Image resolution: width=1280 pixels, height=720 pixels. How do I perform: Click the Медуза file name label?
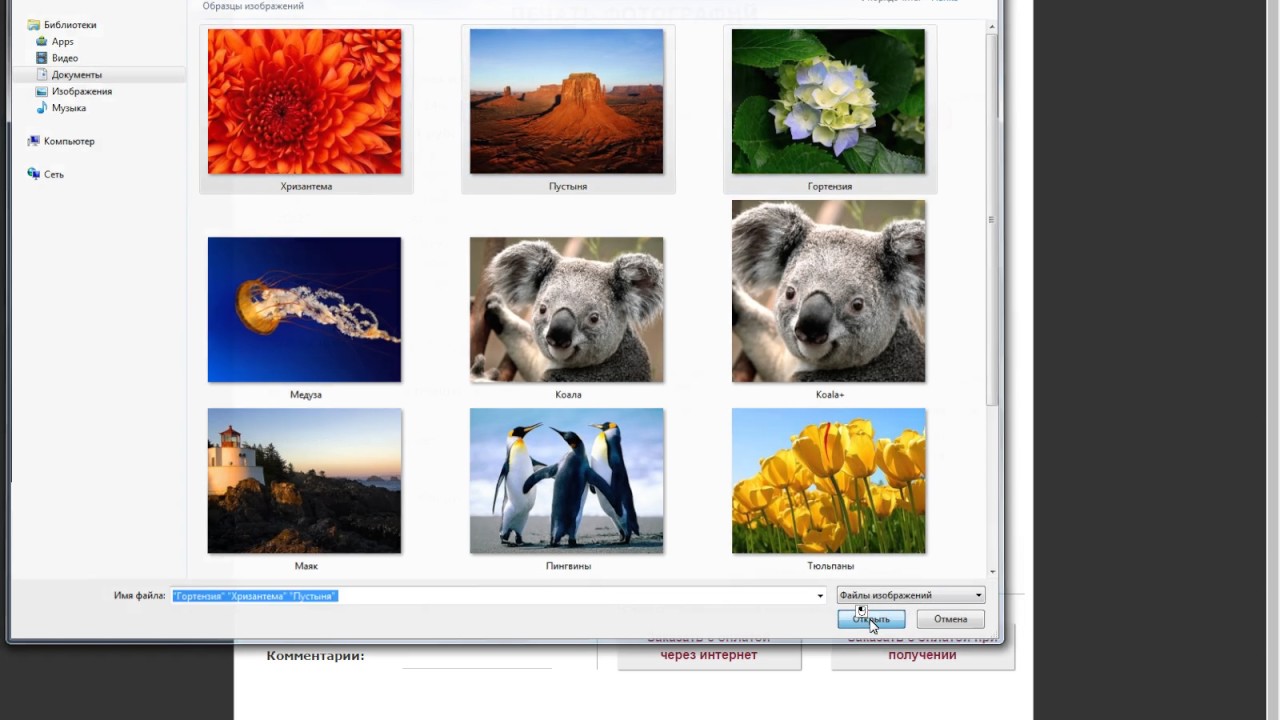coord(306,395)
